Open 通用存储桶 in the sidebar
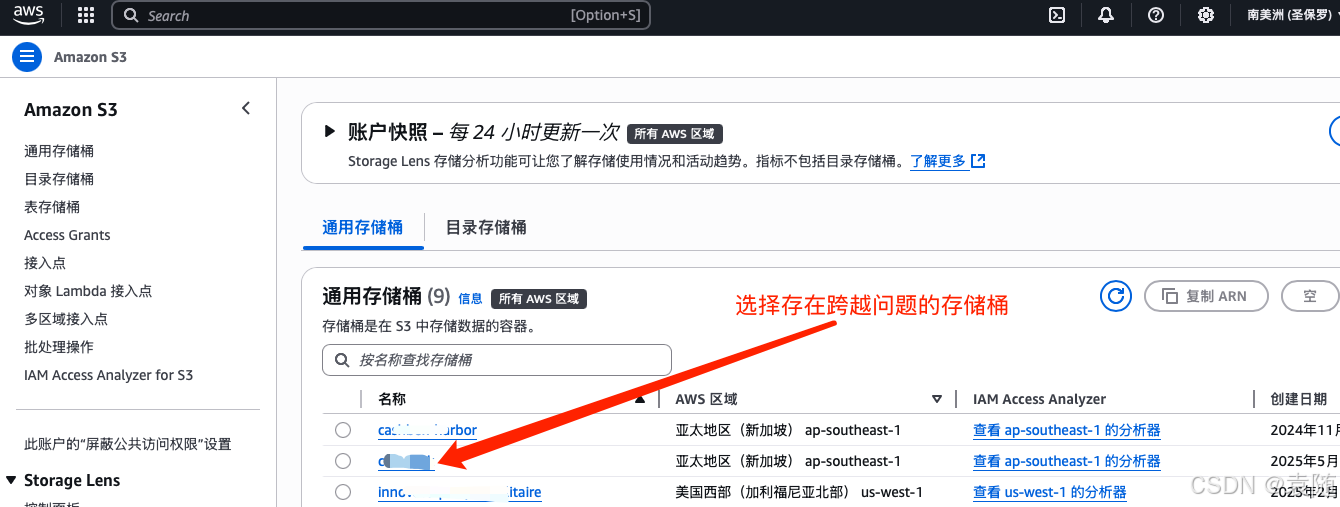Viewport: 1340px width, 507px height. 59,151
